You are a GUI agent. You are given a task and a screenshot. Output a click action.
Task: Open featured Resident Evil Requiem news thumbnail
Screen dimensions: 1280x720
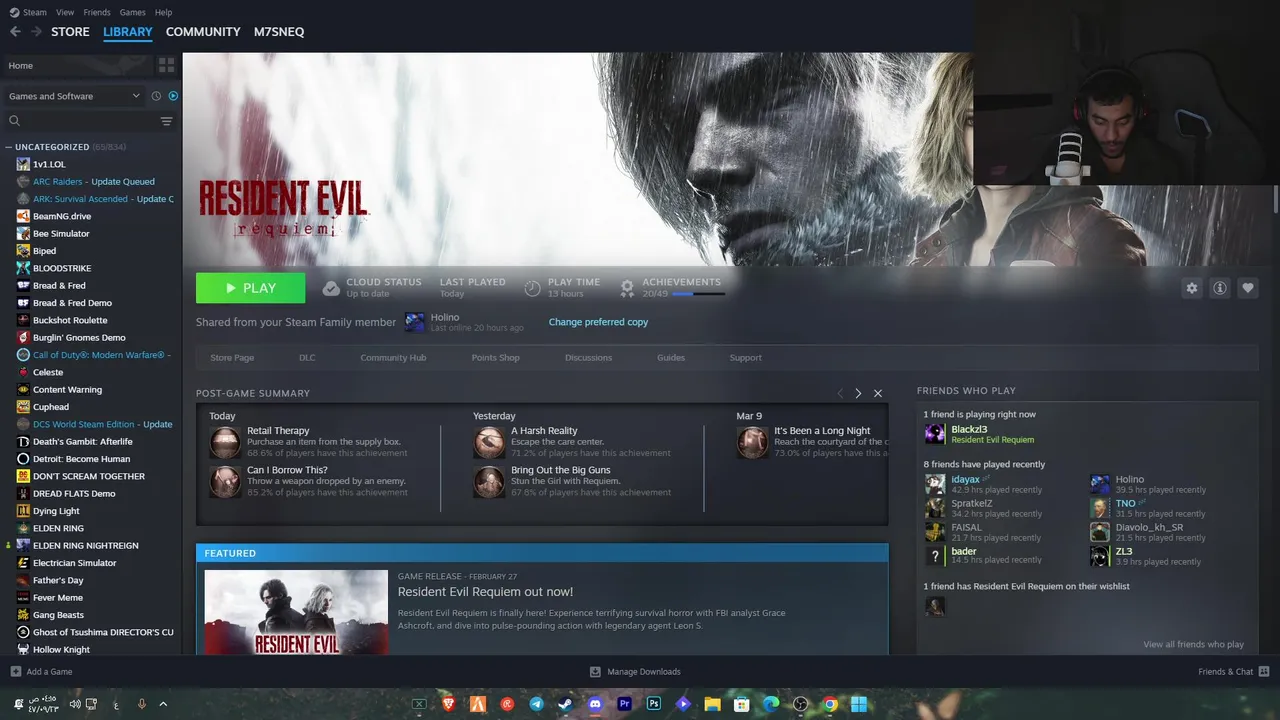click(x=296, y=612)
